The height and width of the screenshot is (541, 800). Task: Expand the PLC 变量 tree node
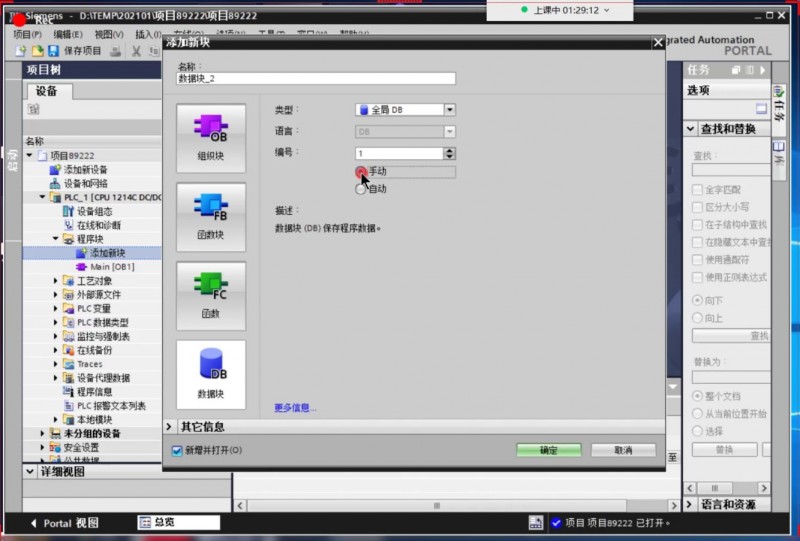(56, 309)
